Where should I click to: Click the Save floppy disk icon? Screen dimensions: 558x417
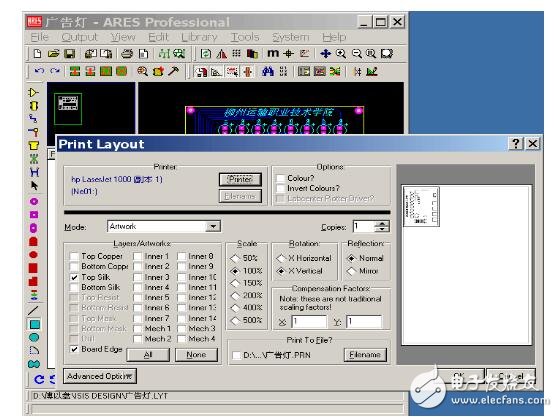(69, 54)
